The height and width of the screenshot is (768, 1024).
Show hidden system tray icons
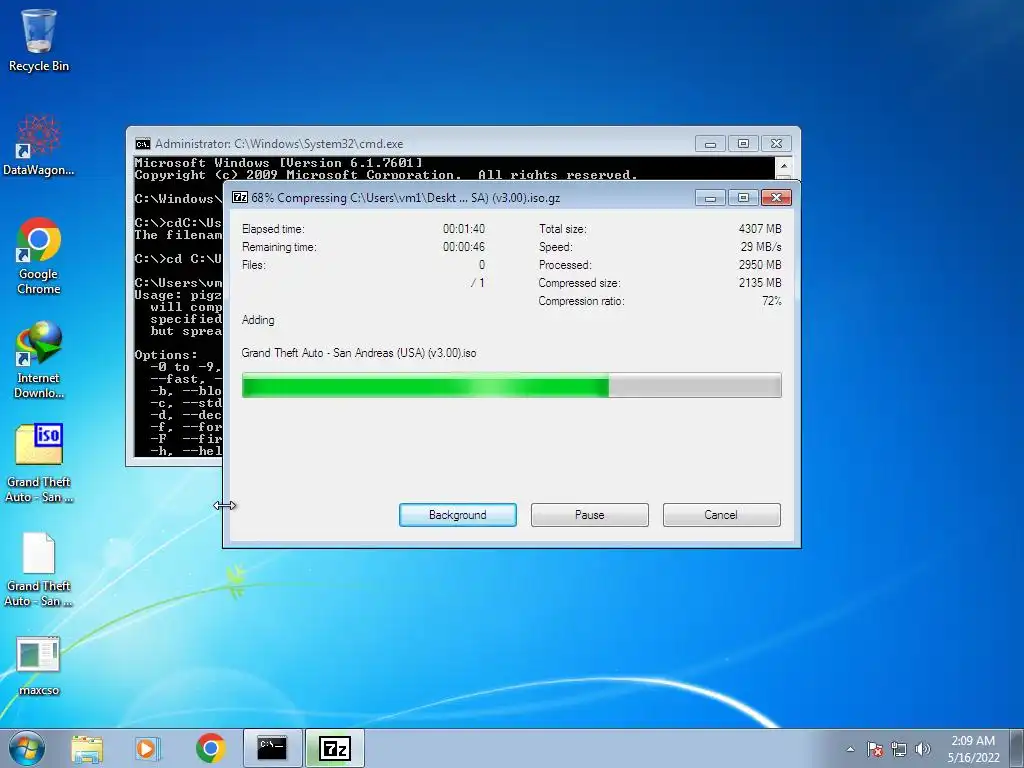[x=850, y=749]
